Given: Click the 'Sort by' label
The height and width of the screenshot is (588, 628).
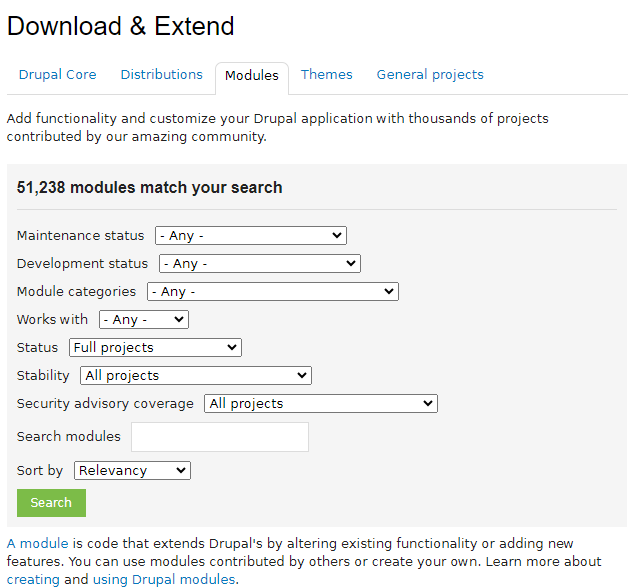Looking at the screenshot, I should pyautogui.click(x=40, y=471).
